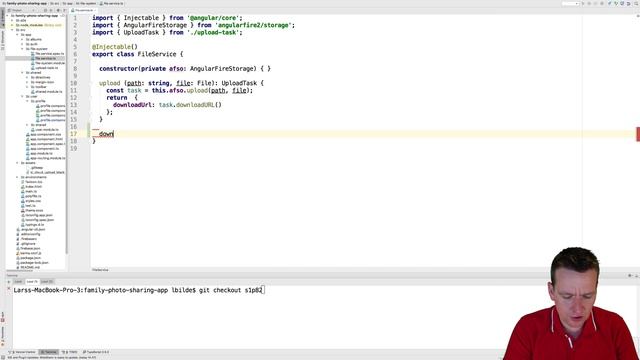Switch to the first Local terminal tab
This screenshot has width=640, height=360.
pos(18,282)
